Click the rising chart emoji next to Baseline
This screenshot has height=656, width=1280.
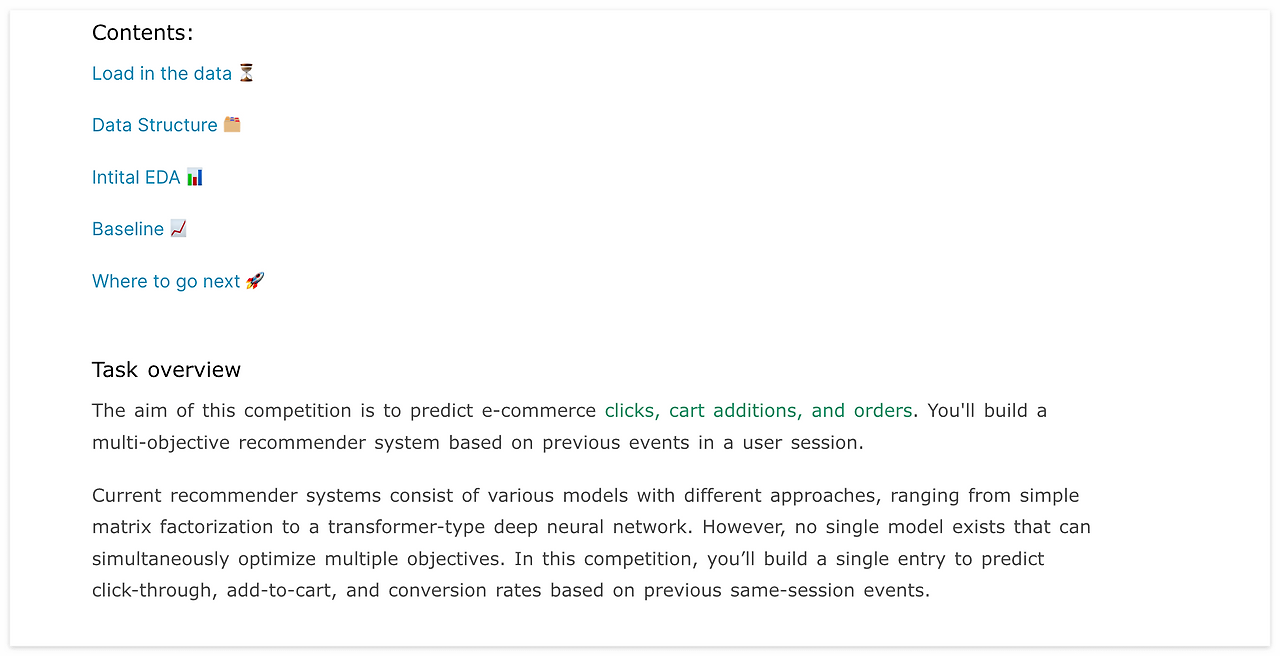pyautogui.click(x=178, y=229)
